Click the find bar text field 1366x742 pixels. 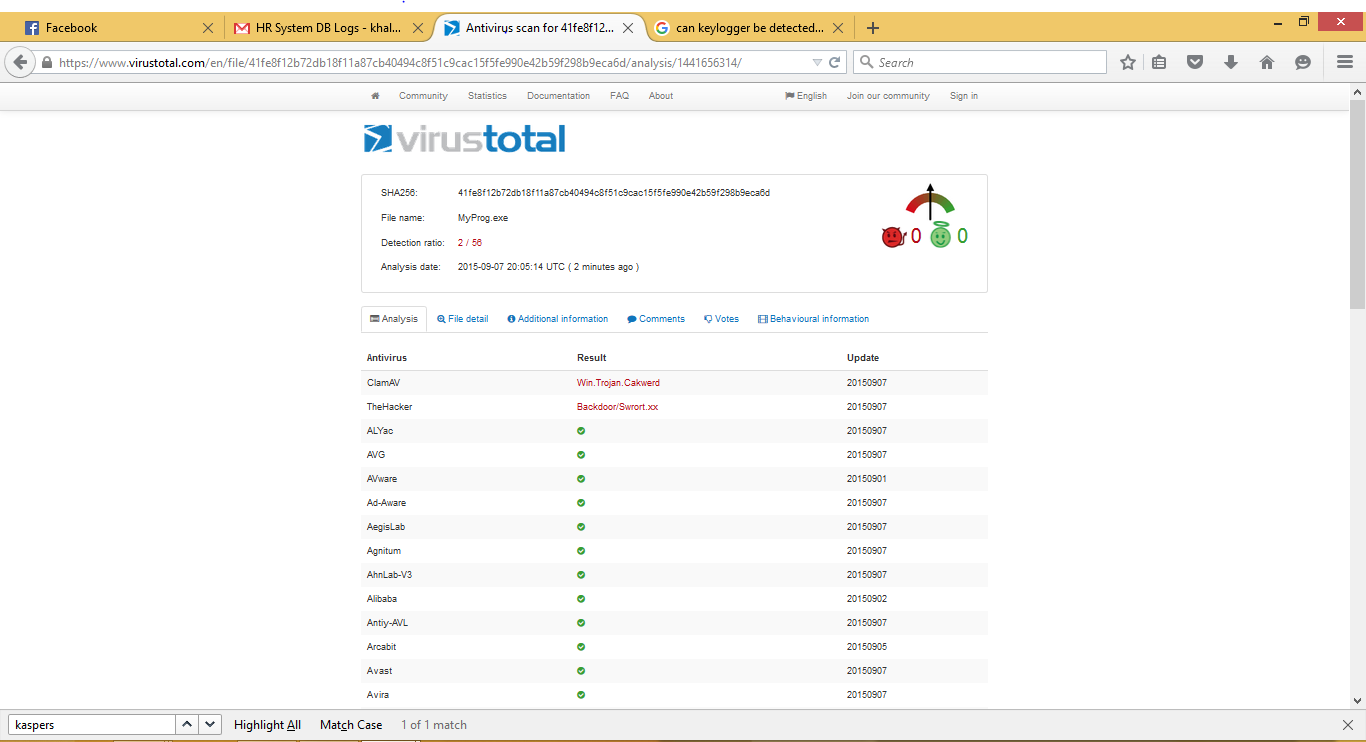coord(92,725)
